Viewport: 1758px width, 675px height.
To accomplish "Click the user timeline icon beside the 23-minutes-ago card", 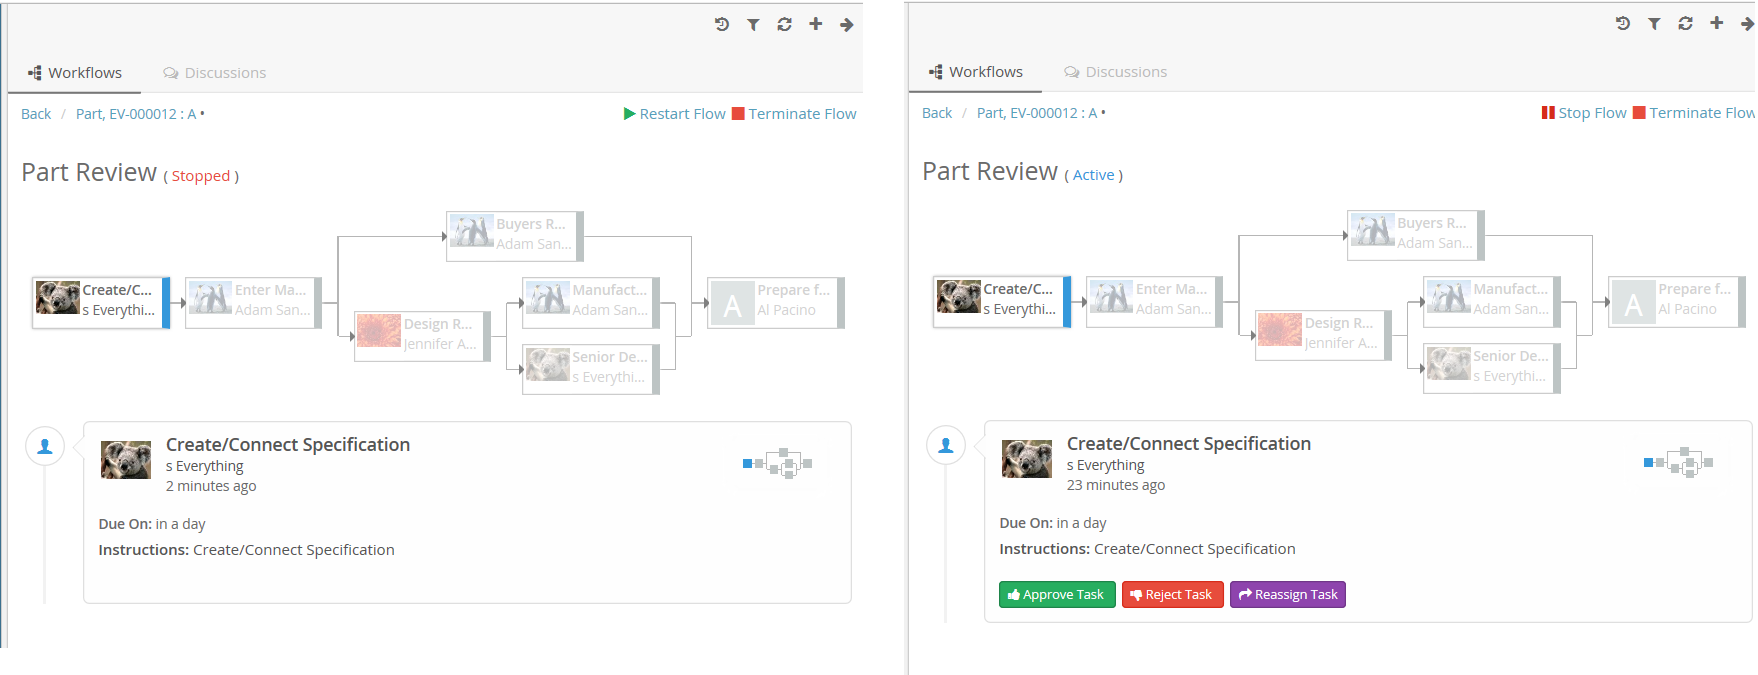I will (x=946, y=445).
